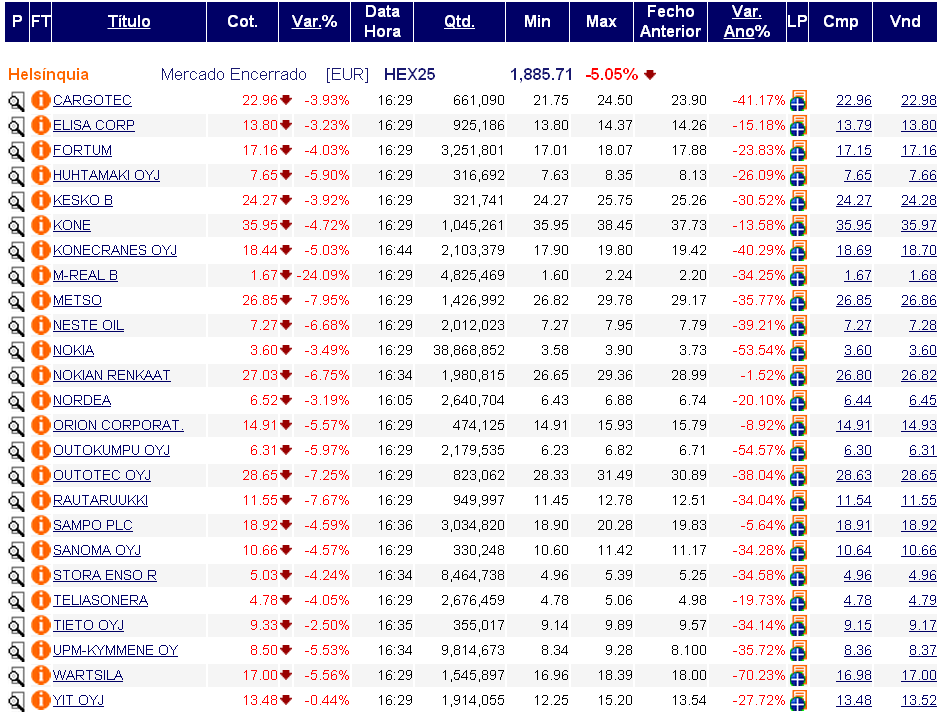Click the LP add icon for WARTSILA
The height and width of the screenshot is (713, 950).
[799, 675]
